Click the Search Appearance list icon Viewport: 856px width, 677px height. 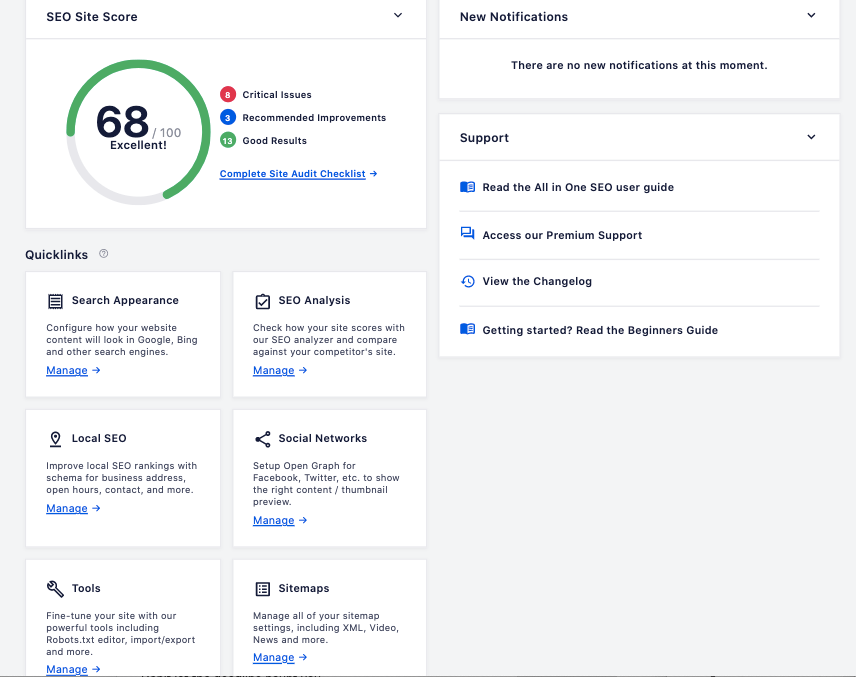tap(55, 301)
